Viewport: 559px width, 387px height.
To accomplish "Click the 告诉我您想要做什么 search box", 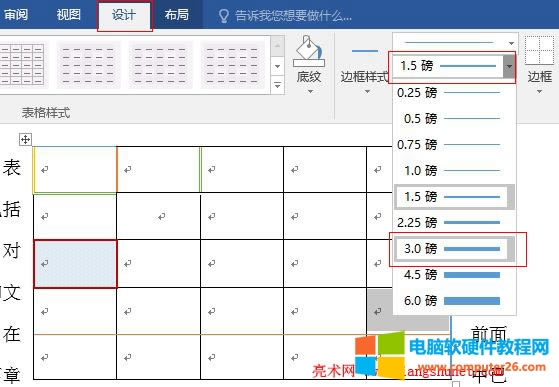I will pyautogui.click(x=293, y=16).
